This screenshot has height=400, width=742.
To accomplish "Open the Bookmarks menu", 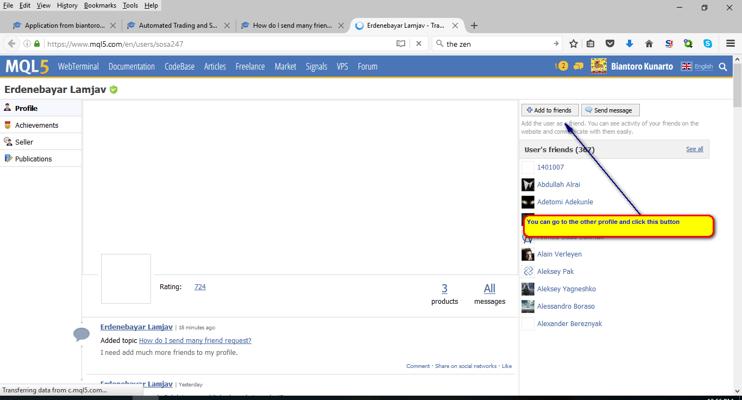I will [x=99, y=5].
